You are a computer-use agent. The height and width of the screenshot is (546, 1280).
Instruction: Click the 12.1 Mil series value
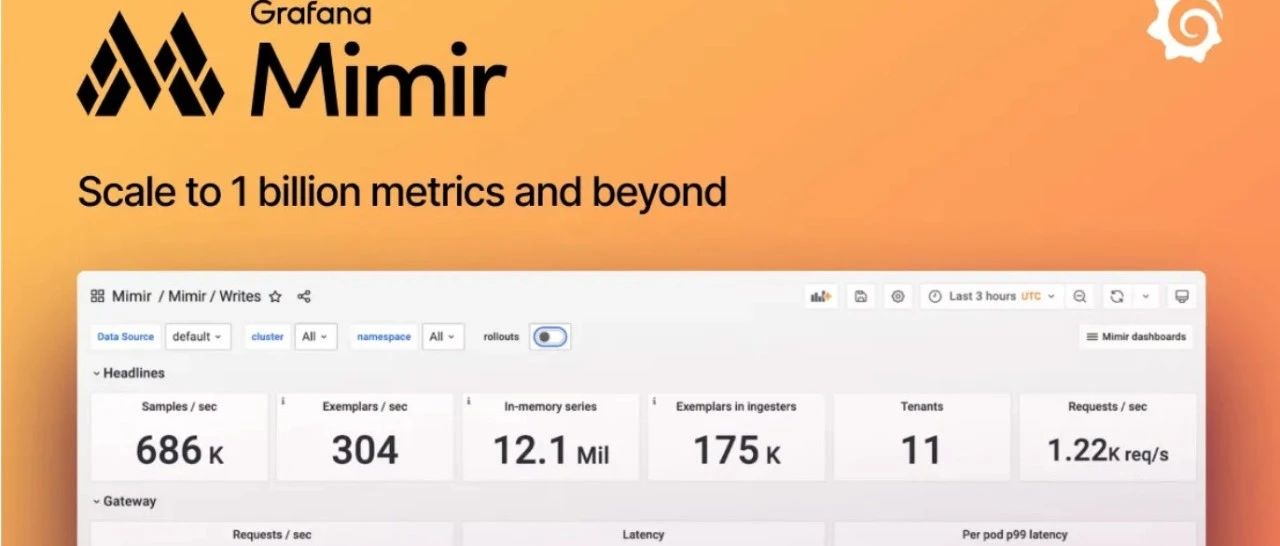[550, 451]
